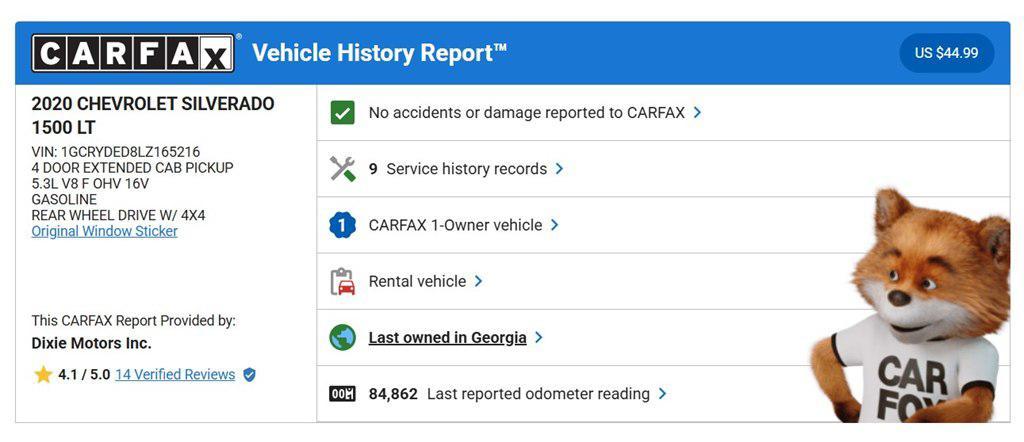Expand chevron next to Service history records

559,169
